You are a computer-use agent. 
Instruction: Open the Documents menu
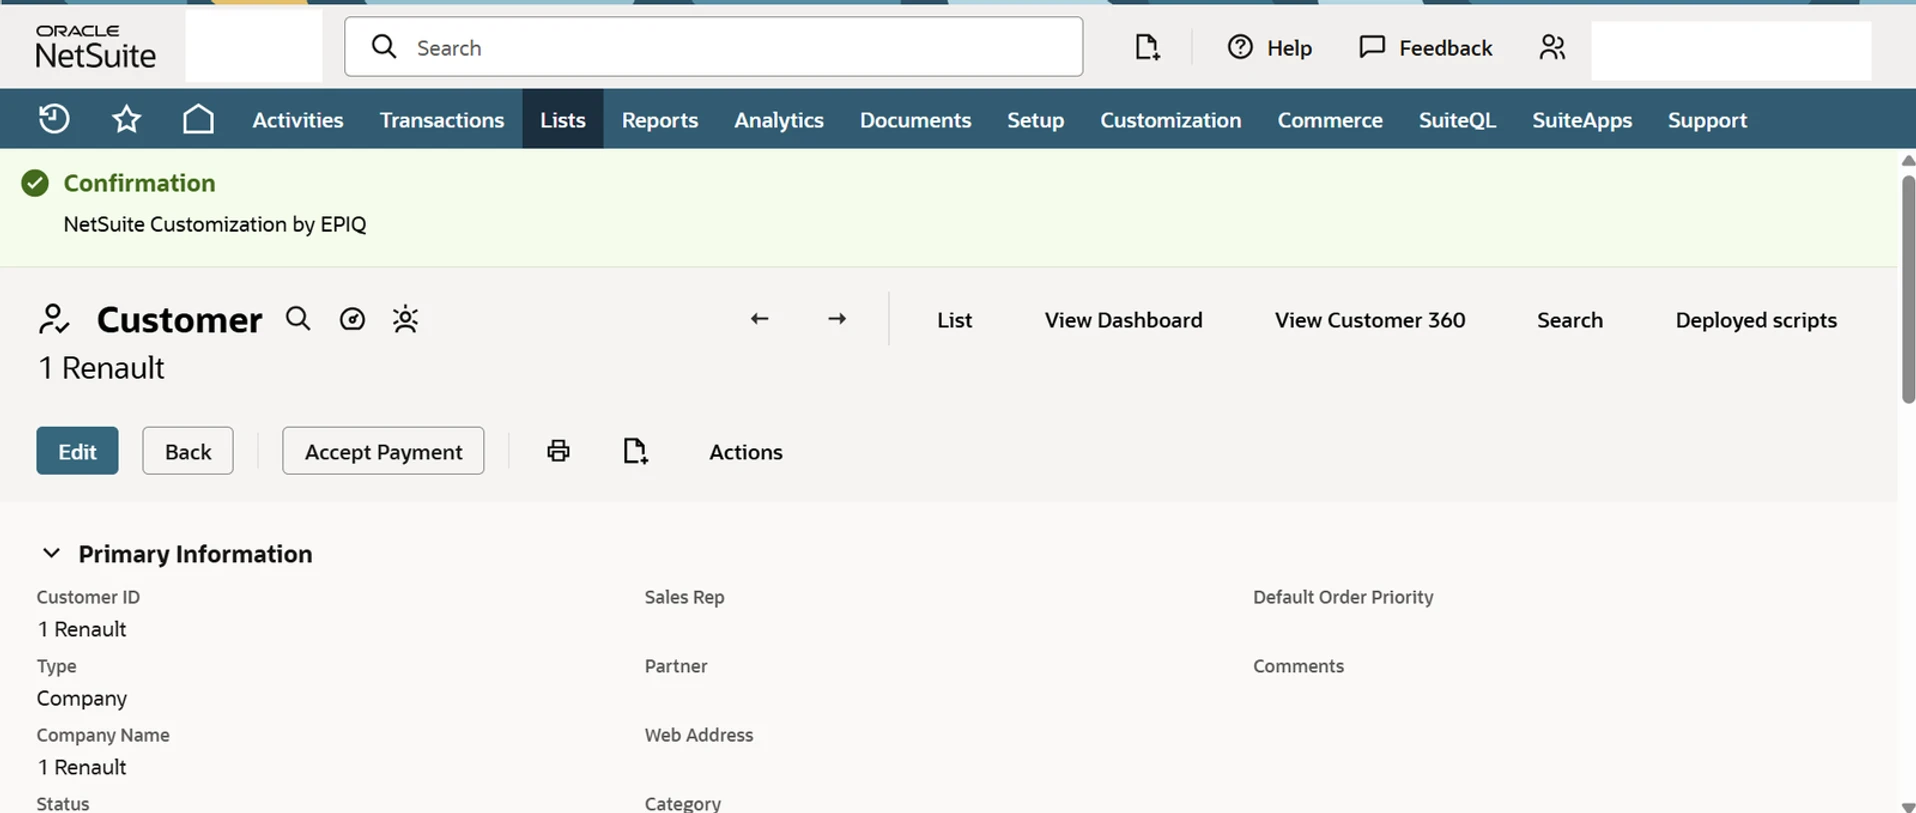click(915, 120)
